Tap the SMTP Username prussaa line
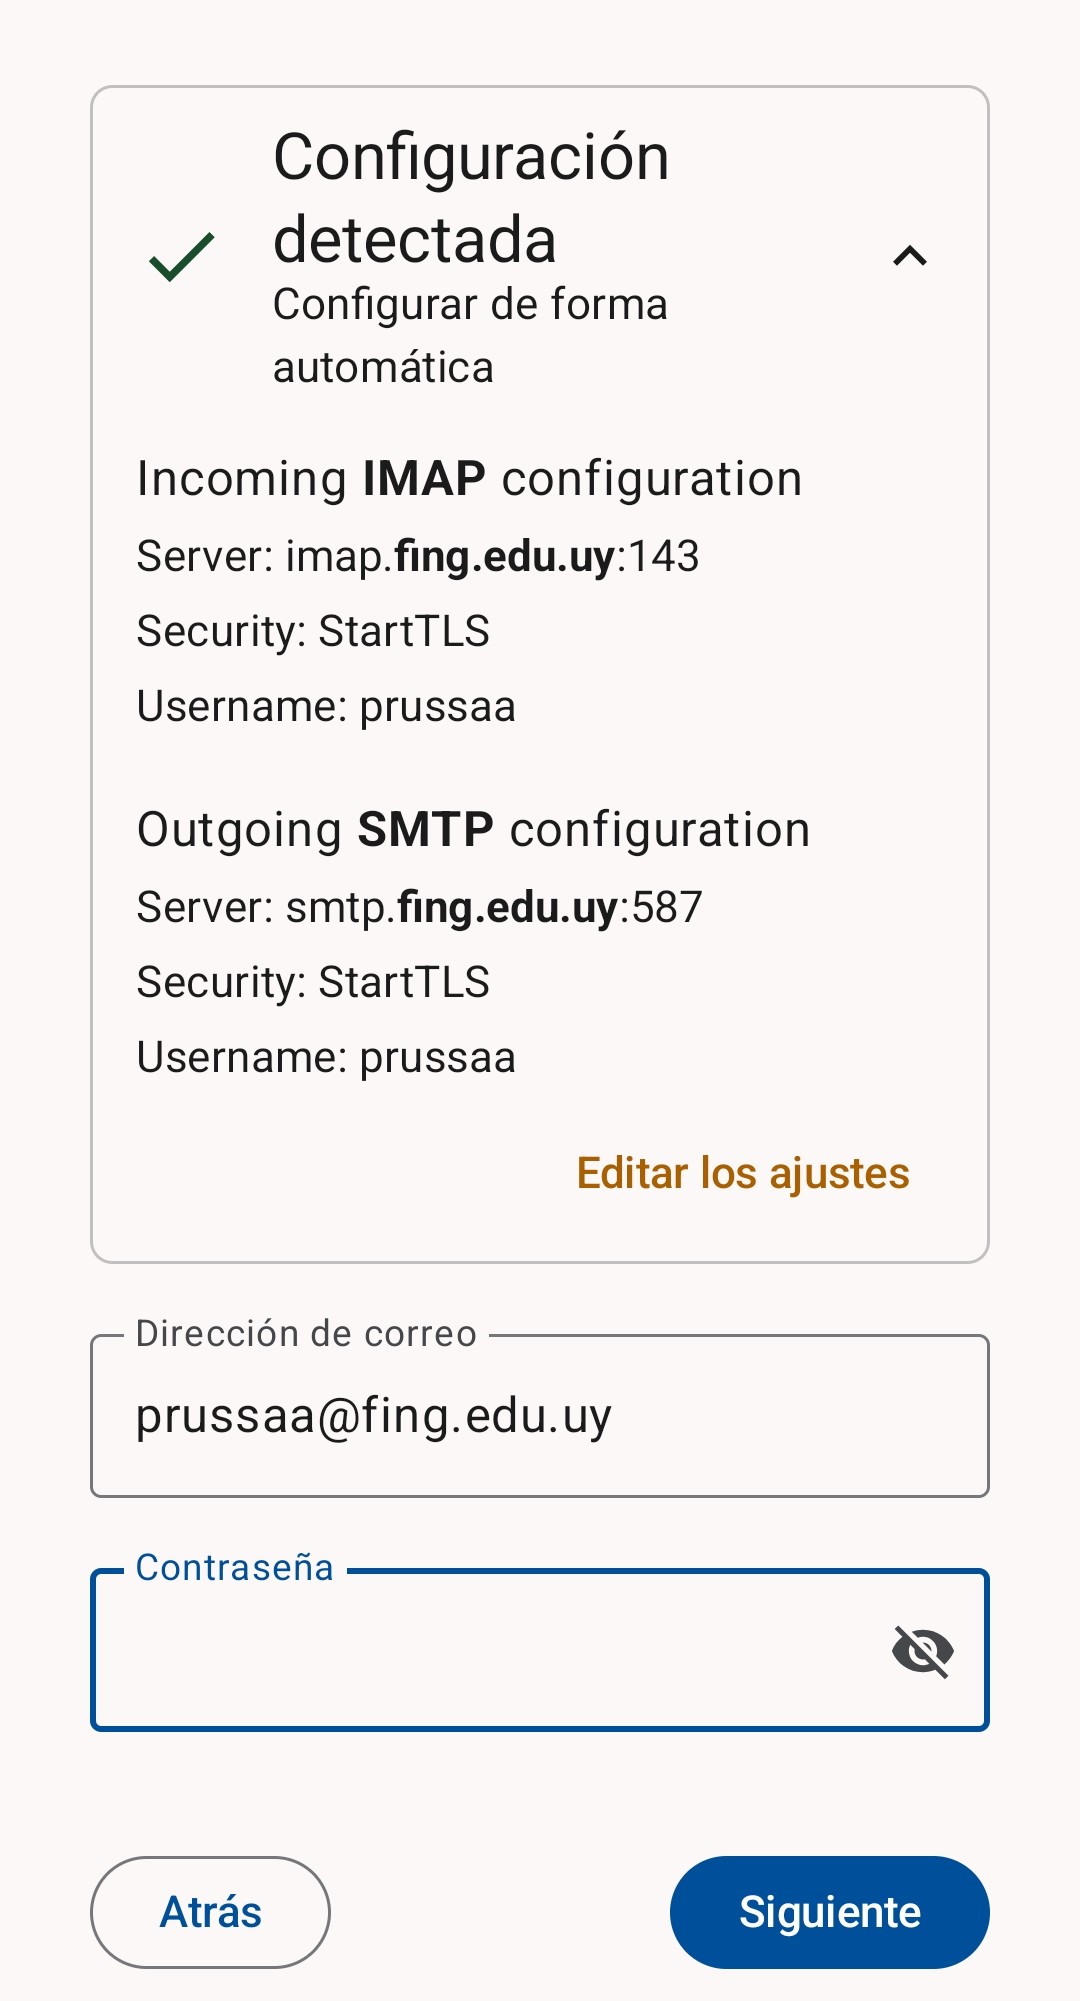This screenshot has height=2001, width=1080. coord(326,1057)
